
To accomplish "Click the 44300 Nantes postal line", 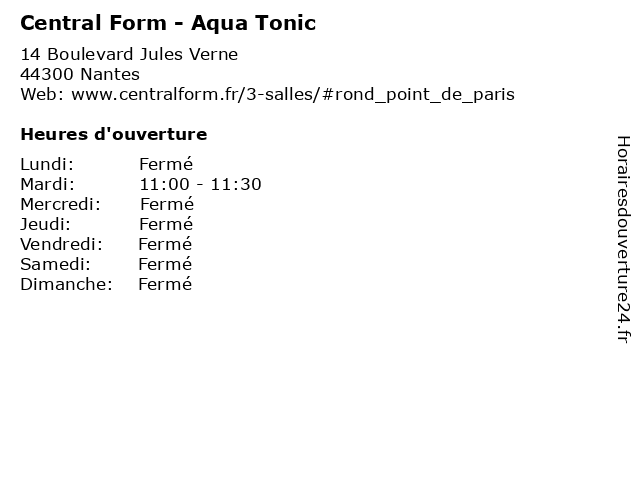I will coord(80,74).
